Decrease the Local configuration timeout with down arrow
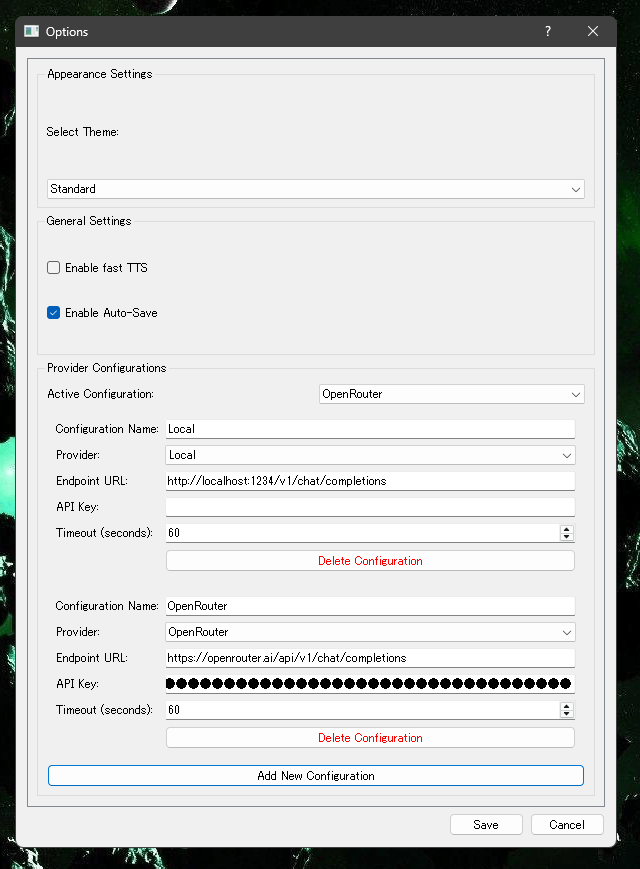Screen dimensions: 640x869 567,537
